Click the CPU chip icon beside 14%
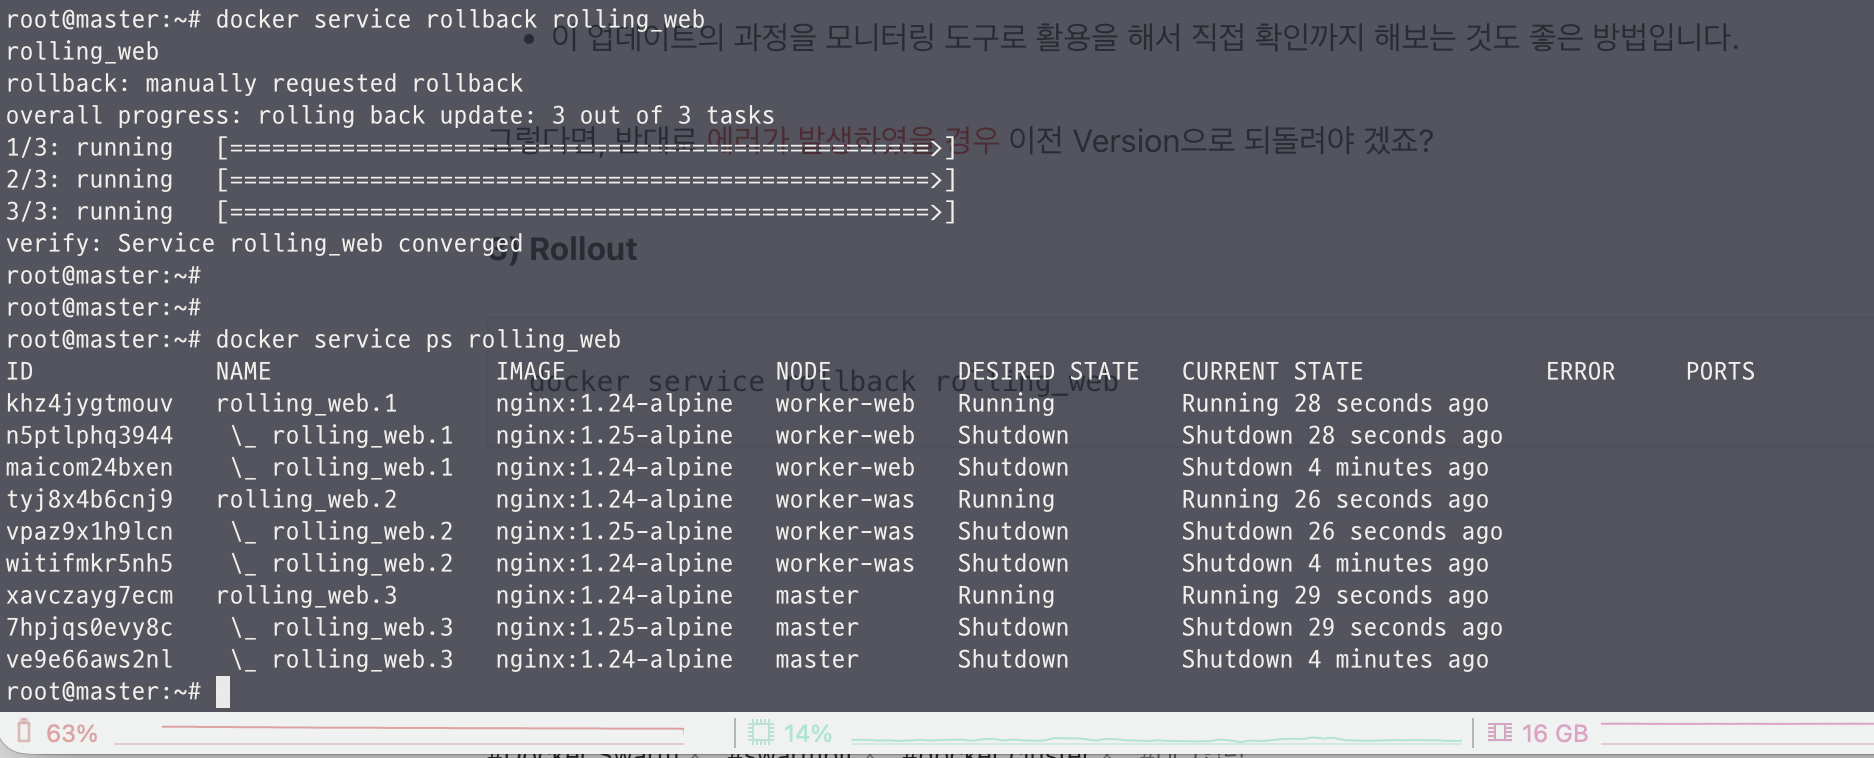This screenshot has width=1874, height=758. click(x=761, y=733)
